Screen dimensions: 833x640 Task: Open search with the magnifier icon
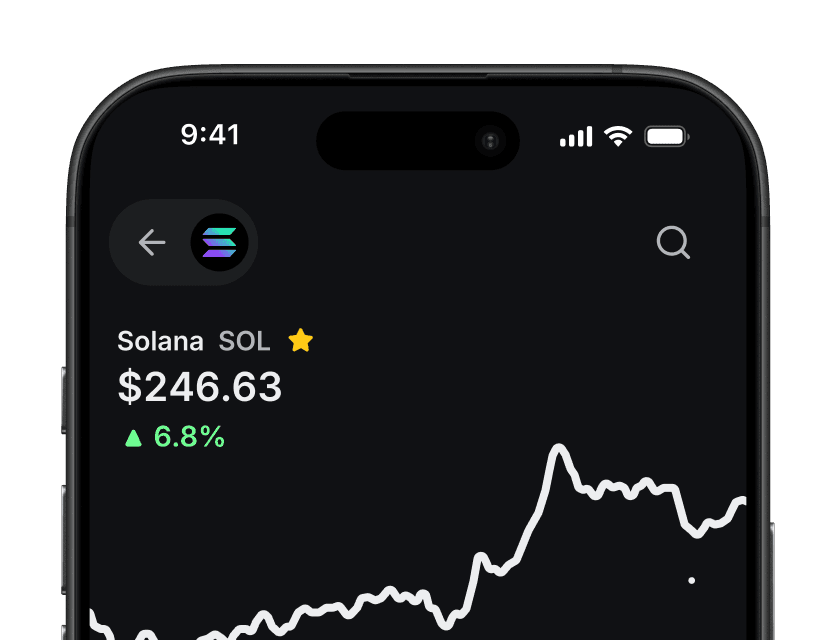(673, 242)
